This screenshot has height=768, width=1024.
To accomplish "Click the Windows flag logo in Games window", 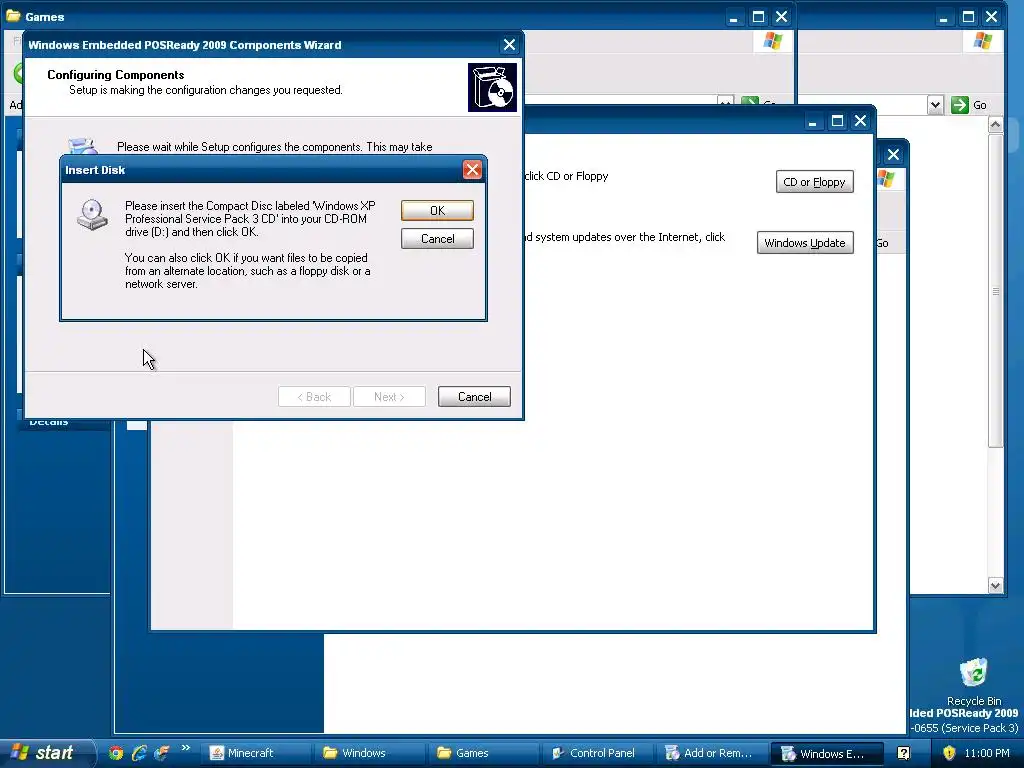I will click(x=773, y=42).
